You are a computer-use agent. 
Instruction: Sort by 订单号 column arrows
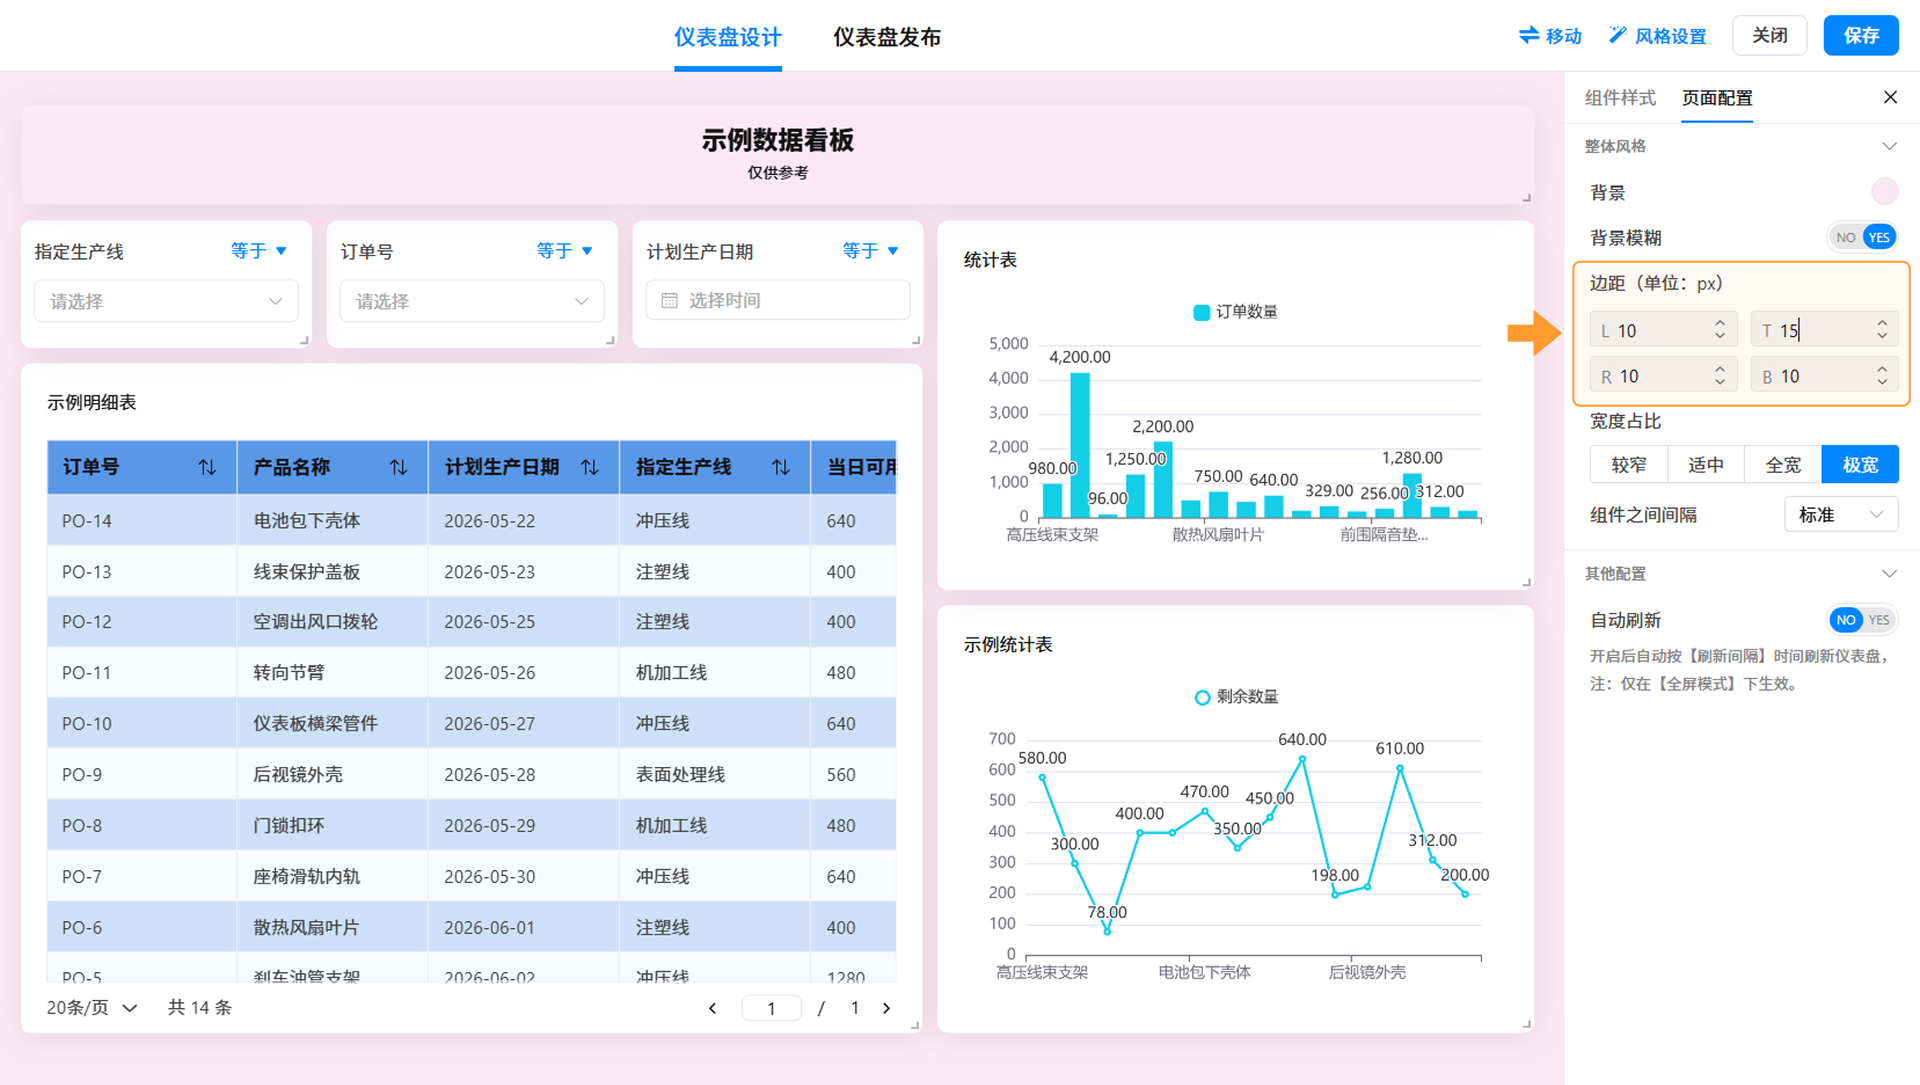tap(207, 467)
